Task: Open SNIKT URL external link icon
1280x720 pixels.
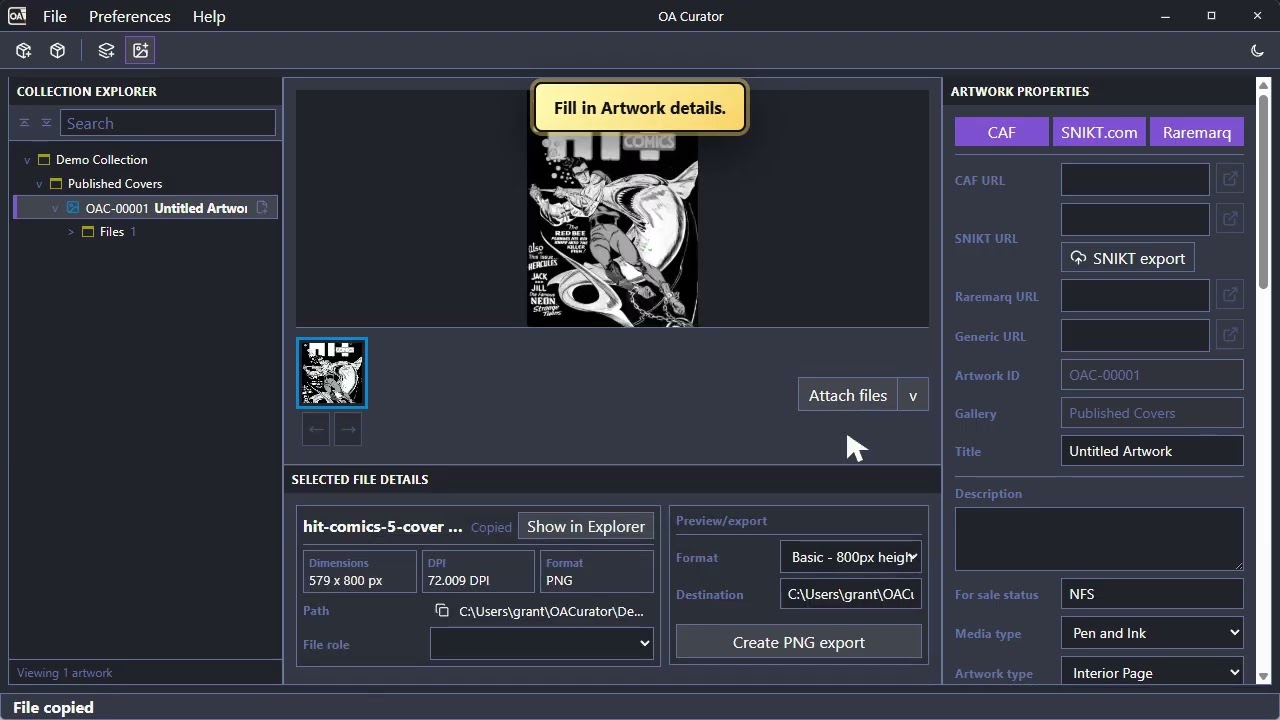Action: tap(1230, 219)
